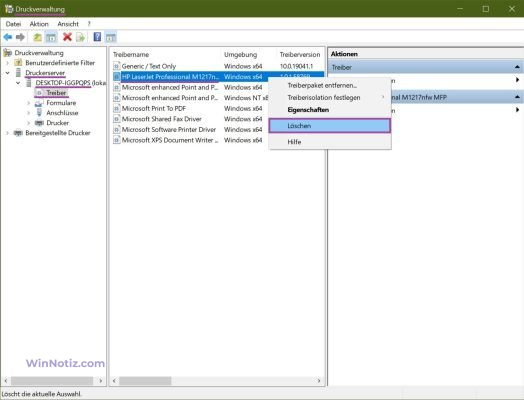Click the Up one level folder icon
This screenshot has height=400, width=524.
[x=37, y=37]
